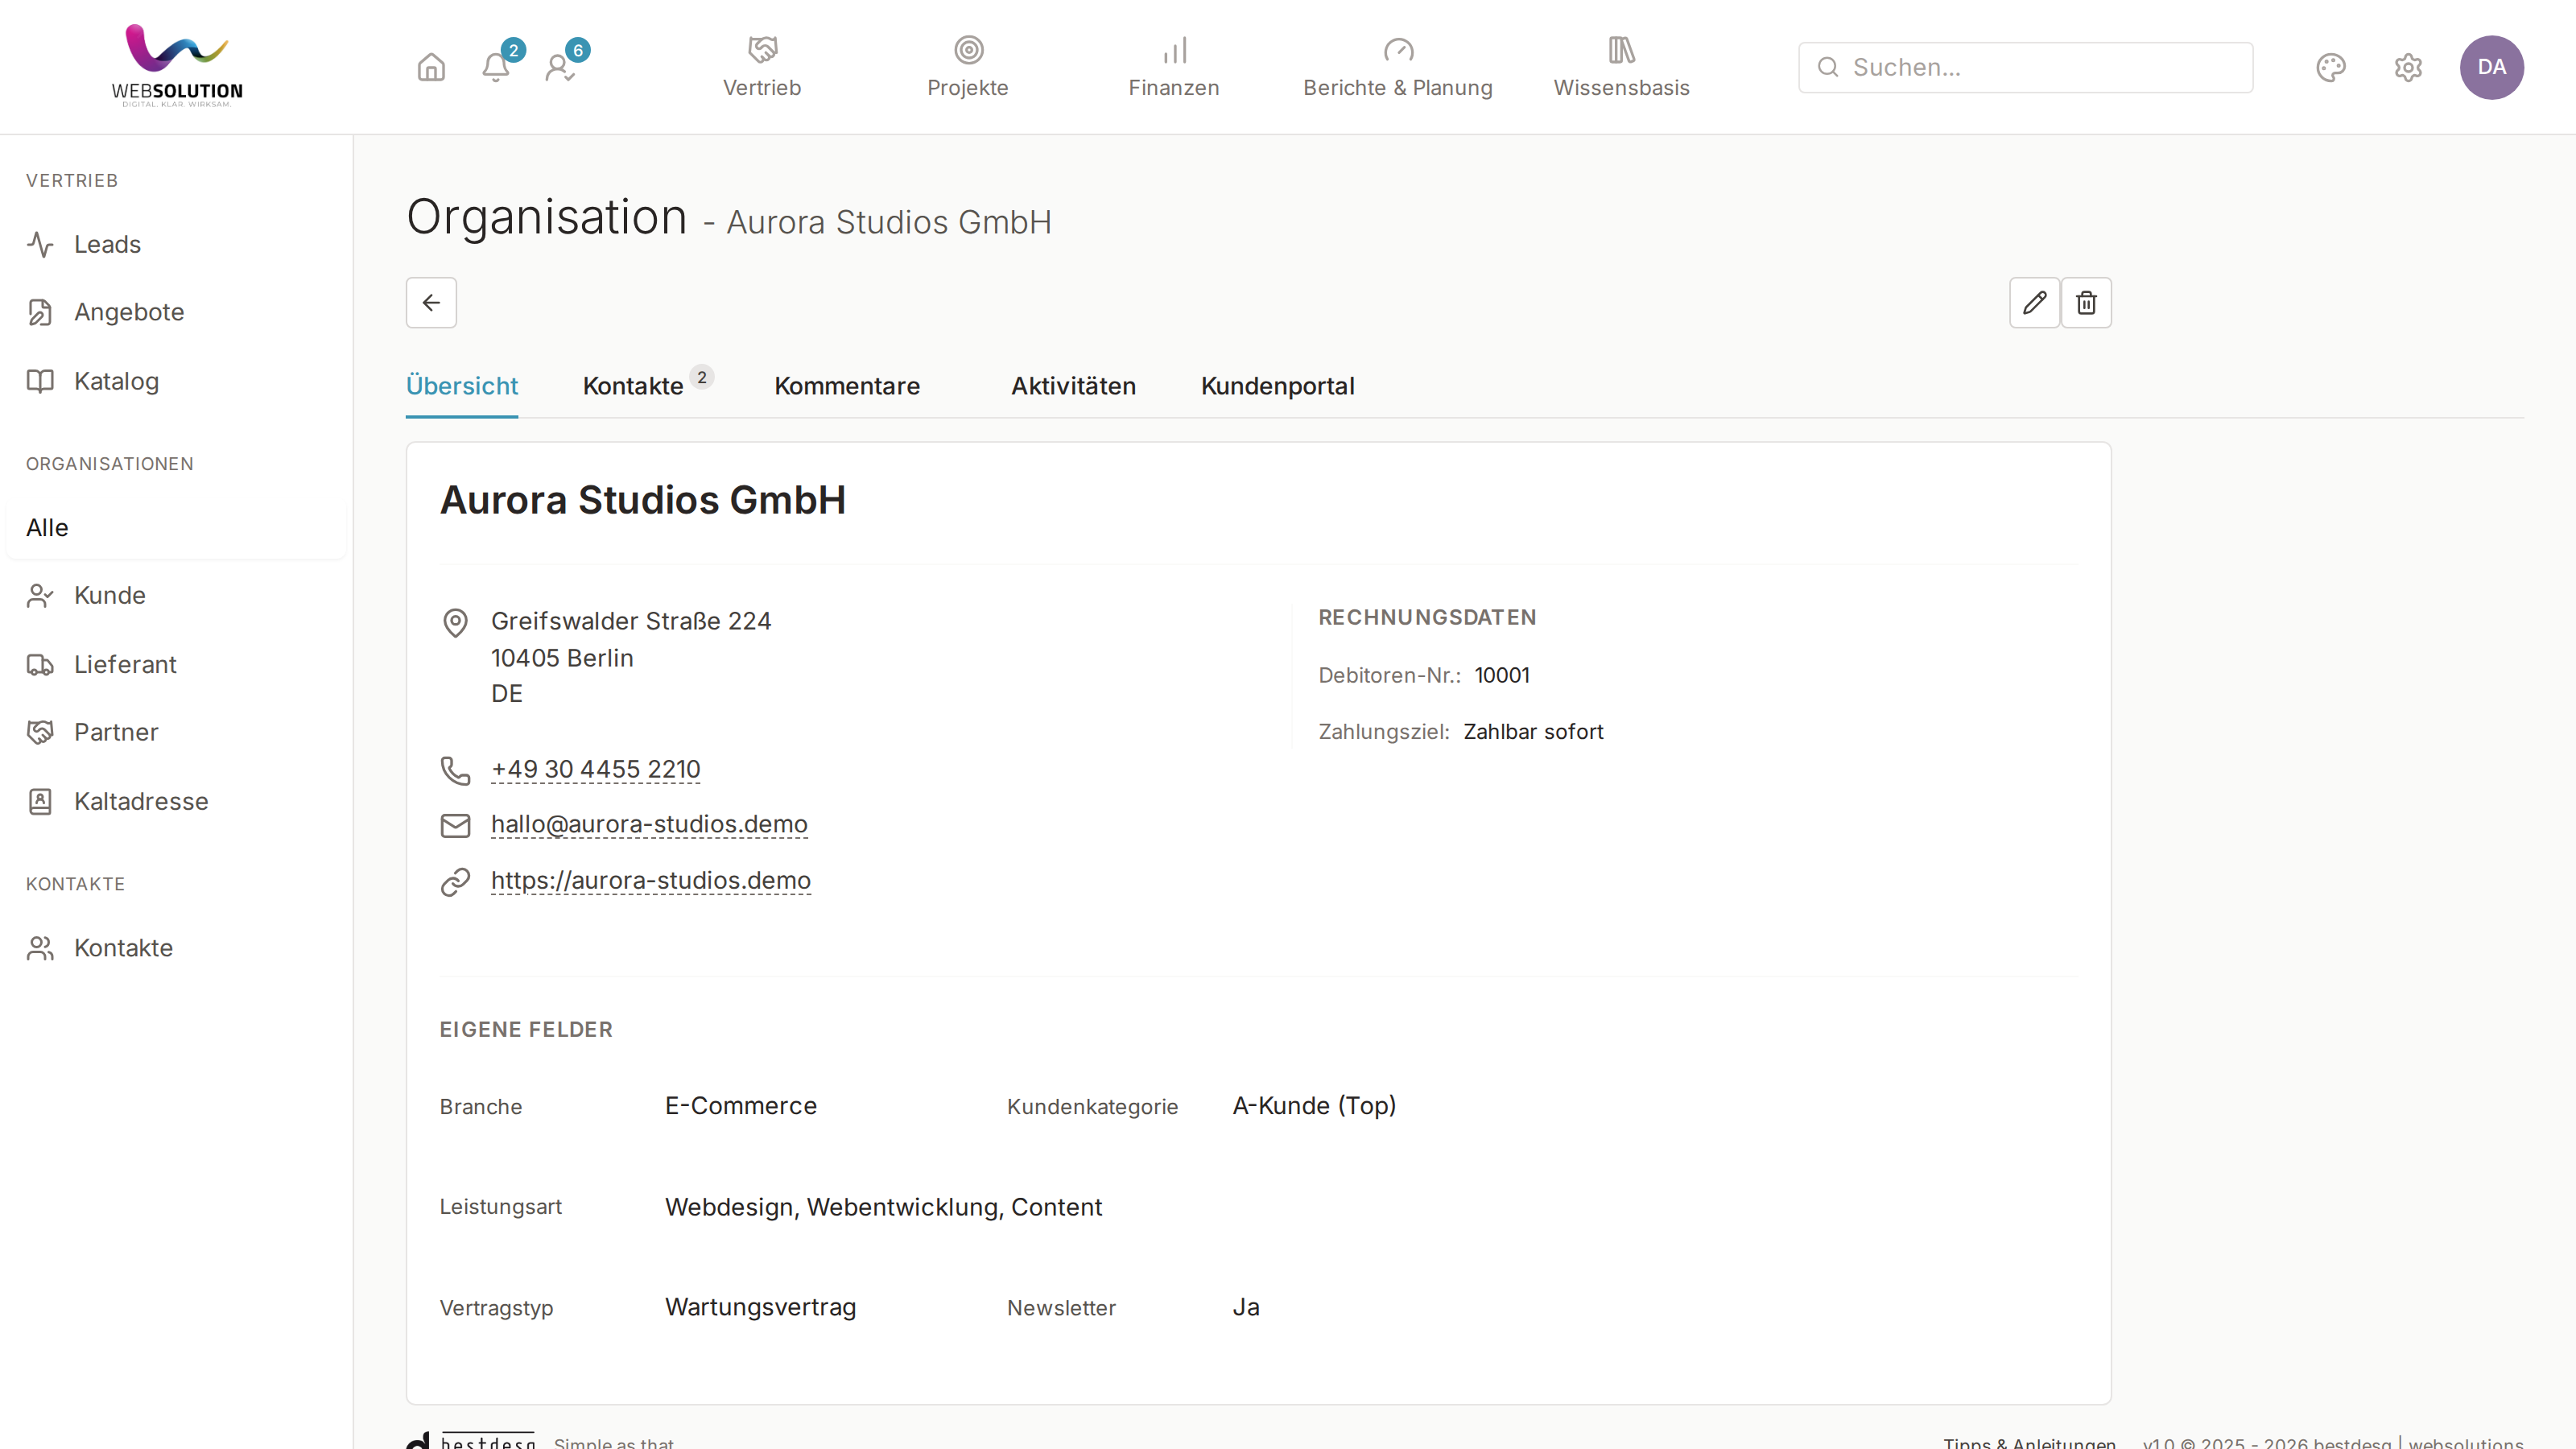Delete organisation with trash icon
Screen dimensions: 2576x1449
coord(2086,303)
